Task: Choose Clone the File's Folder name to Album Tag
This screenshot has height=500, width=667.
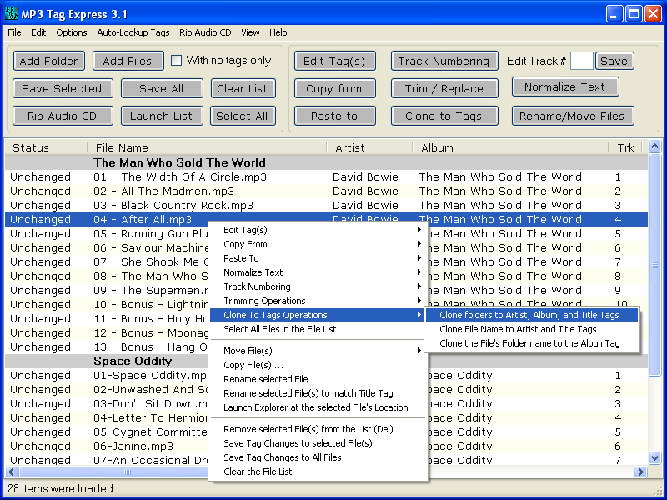Action: 532,343
